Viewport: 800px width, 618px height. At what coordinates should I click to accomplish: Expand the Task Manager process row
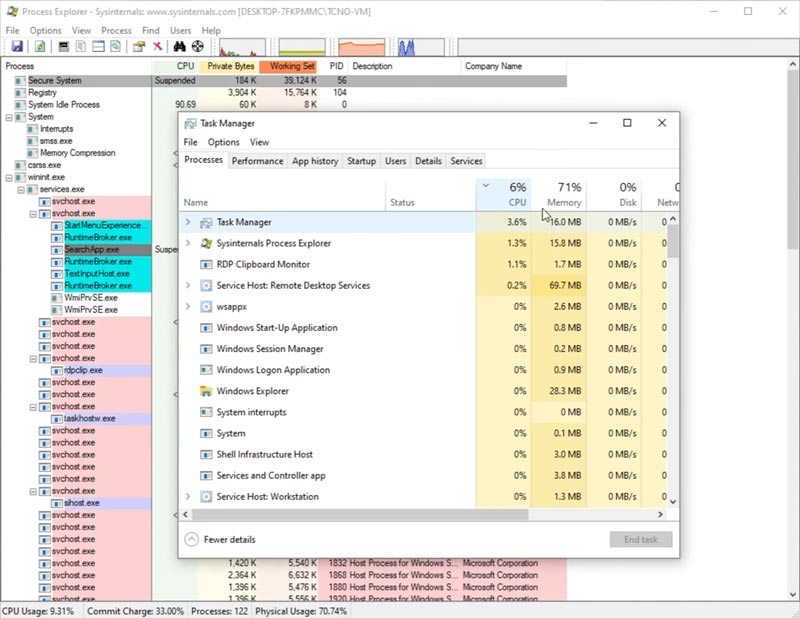click(188, 222)
